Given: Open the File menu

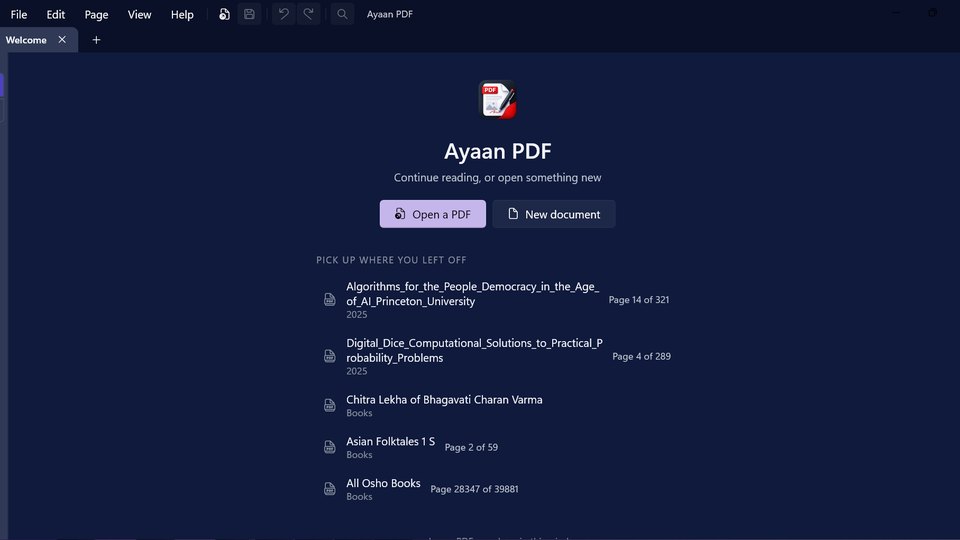Looking at the screenshot, I should click(x=18, y=14).
